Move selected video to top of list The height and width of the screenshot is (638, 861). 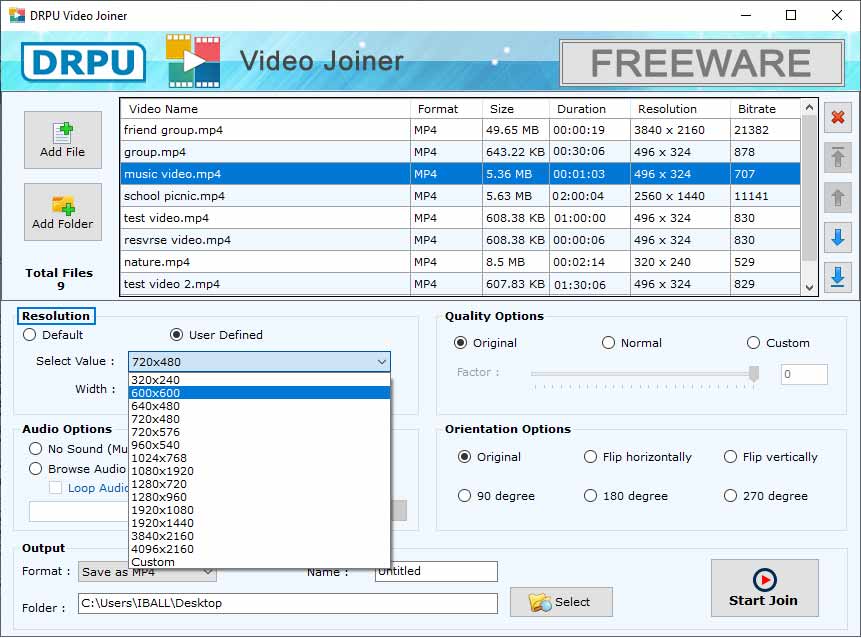[837, 158]
